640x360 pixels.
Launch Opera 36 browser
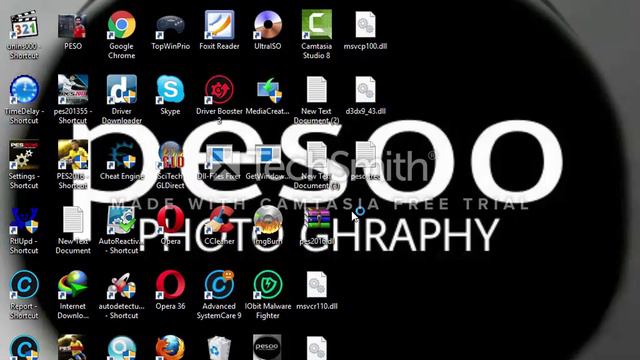click(x=170, y=285)
